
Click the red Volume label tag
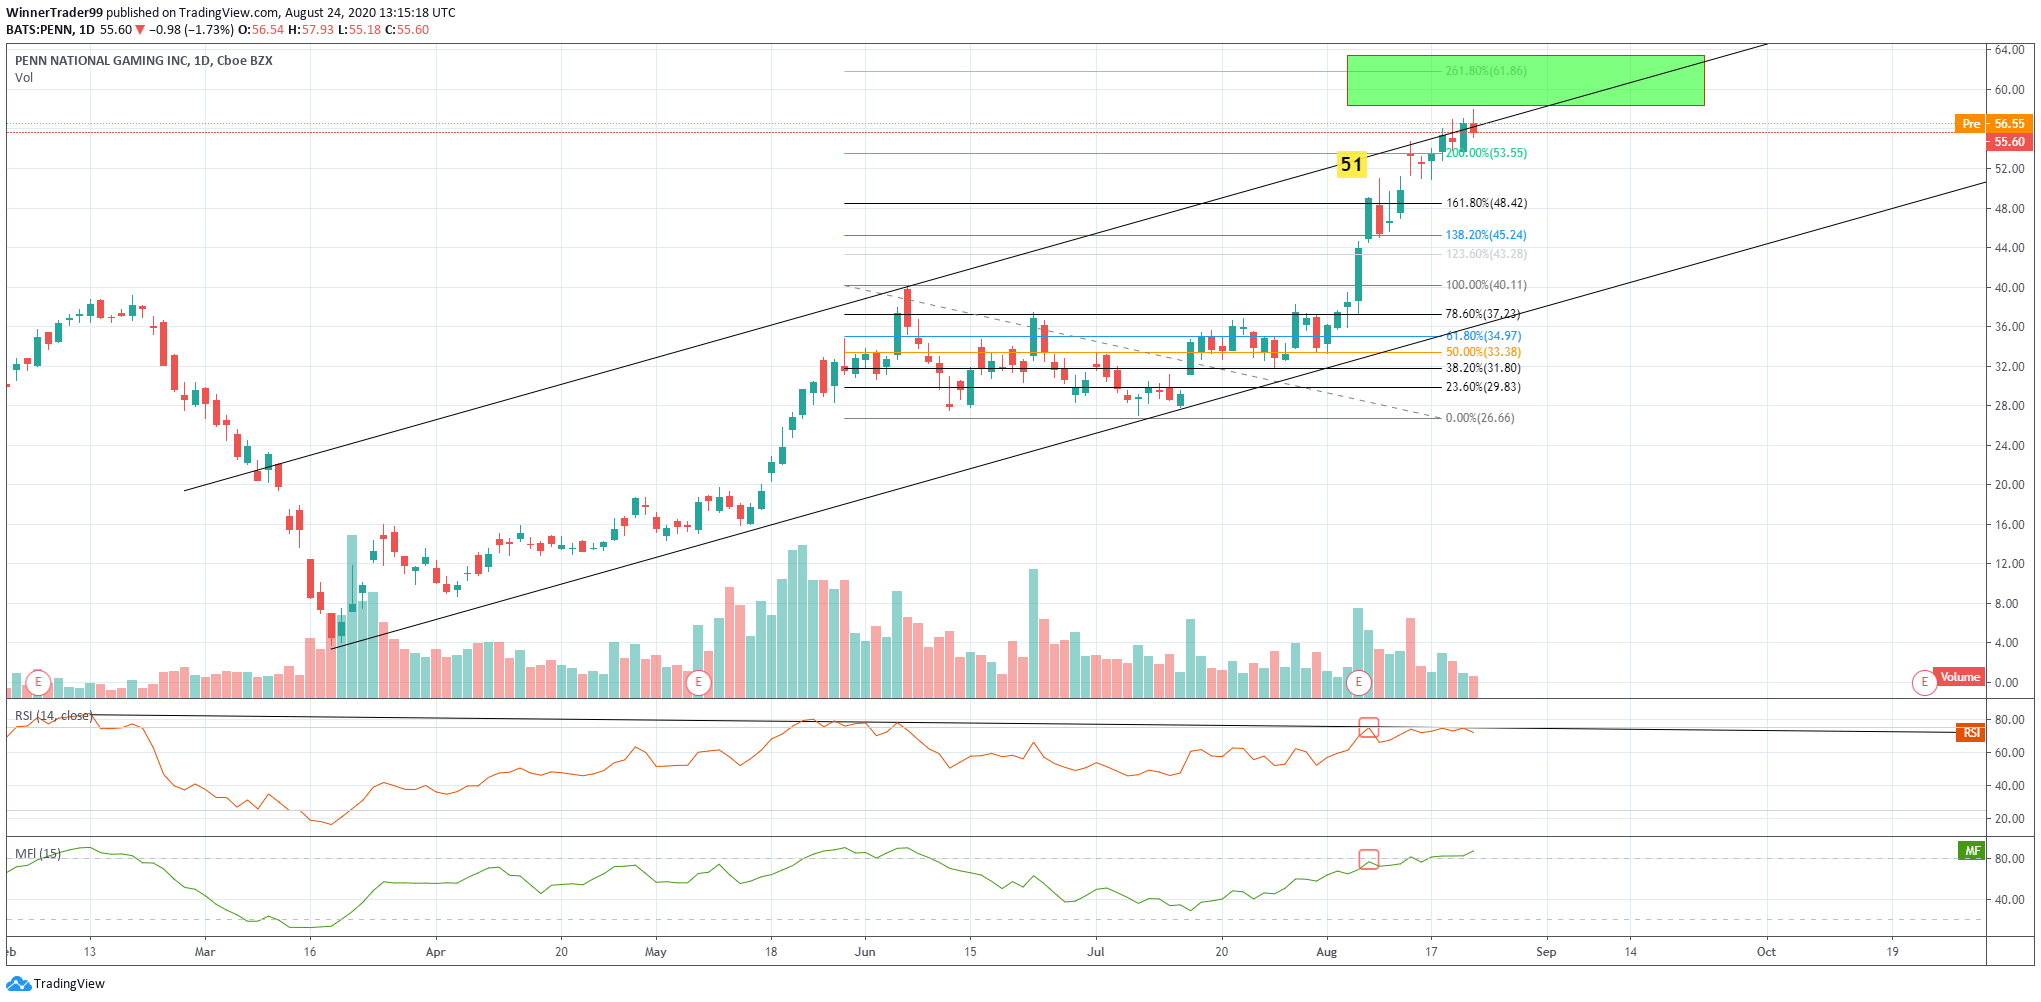1959,677
